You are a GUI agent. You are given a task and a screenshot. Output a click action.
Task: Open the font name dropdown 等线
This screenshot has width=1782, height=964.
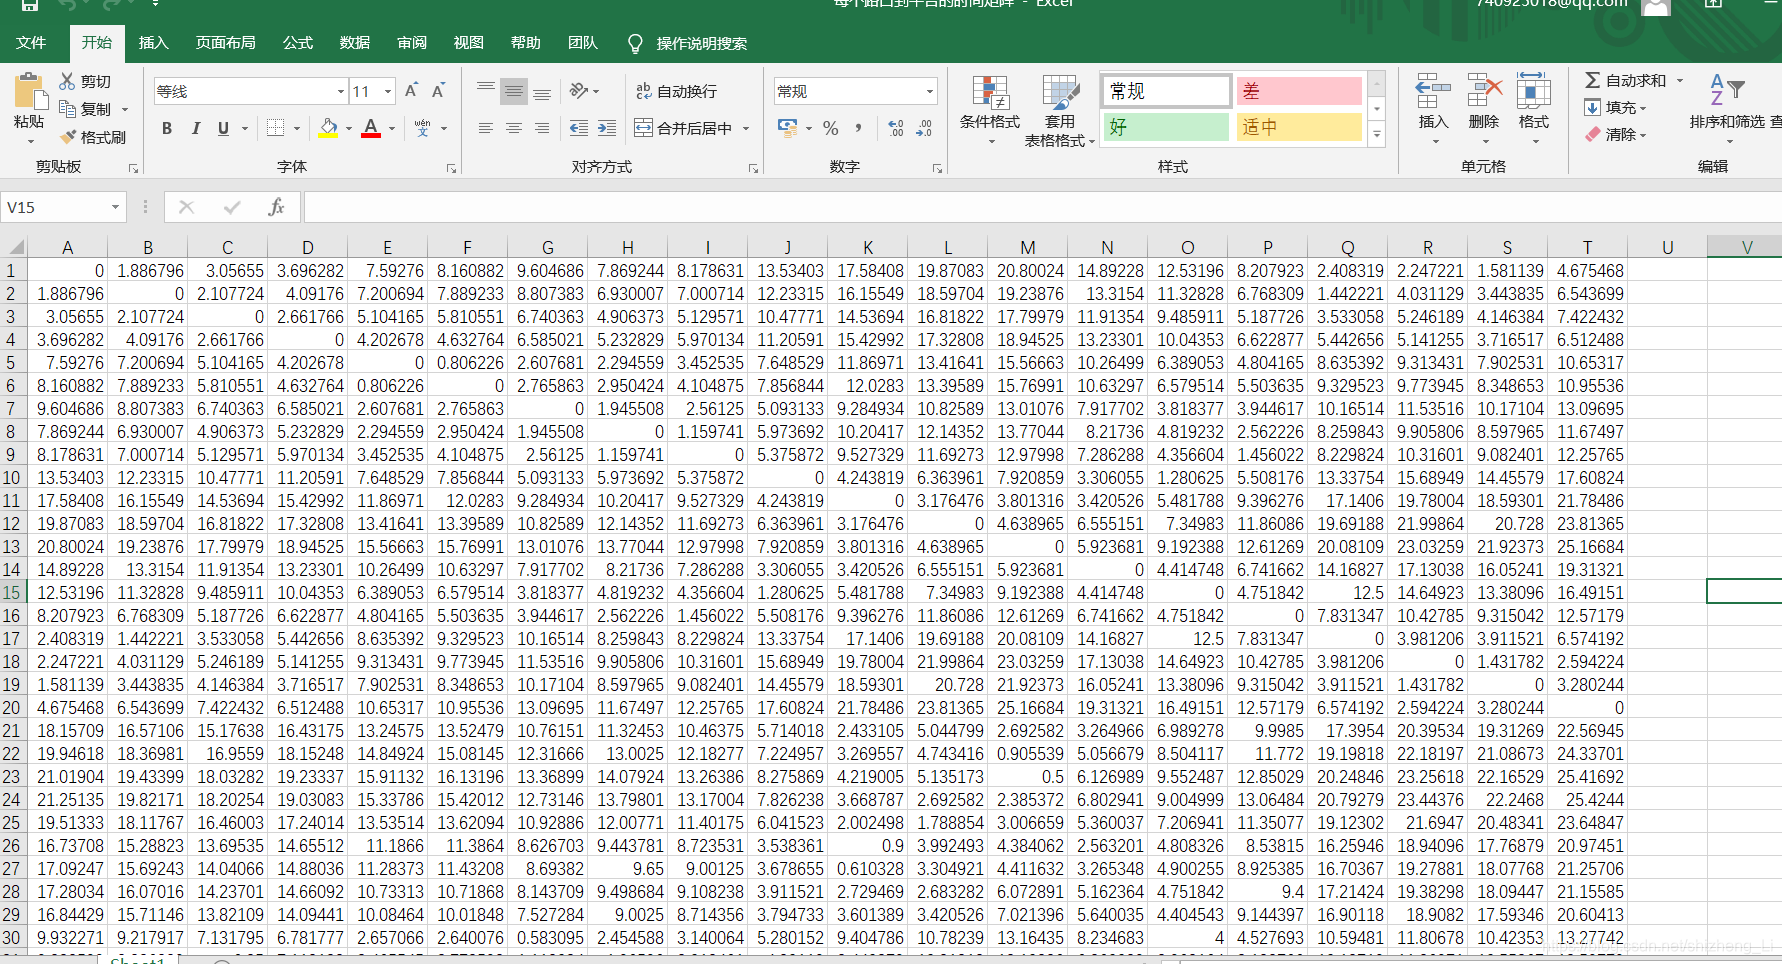coord(340,91)
